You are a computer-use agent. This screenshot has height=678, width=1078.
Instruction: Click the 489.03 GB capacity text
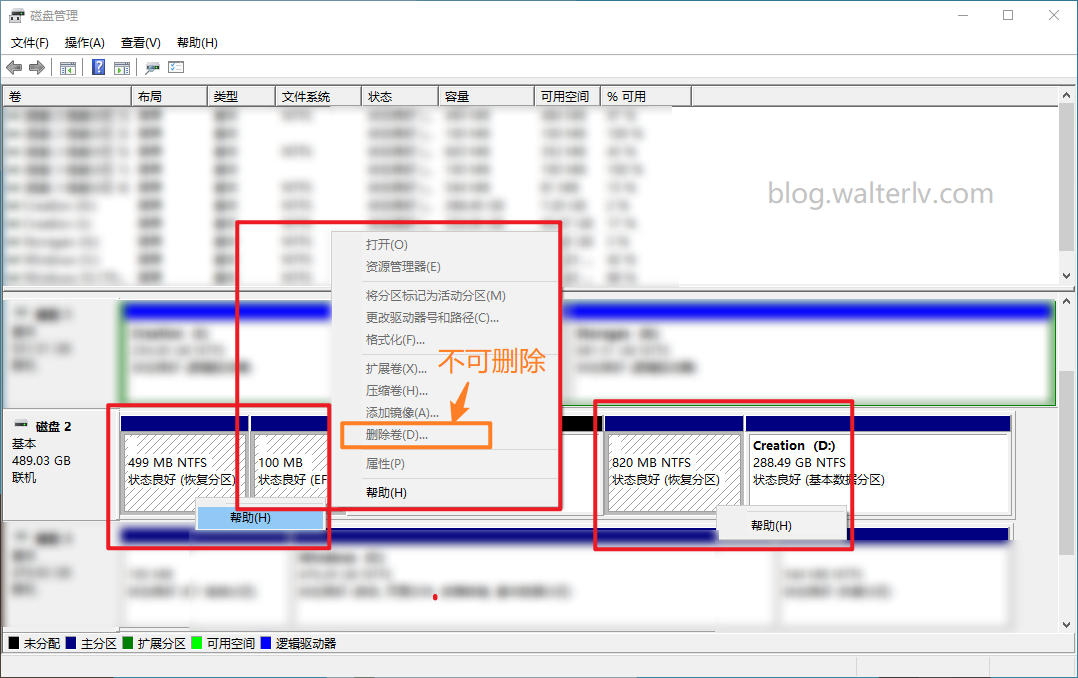coord(41,461)
